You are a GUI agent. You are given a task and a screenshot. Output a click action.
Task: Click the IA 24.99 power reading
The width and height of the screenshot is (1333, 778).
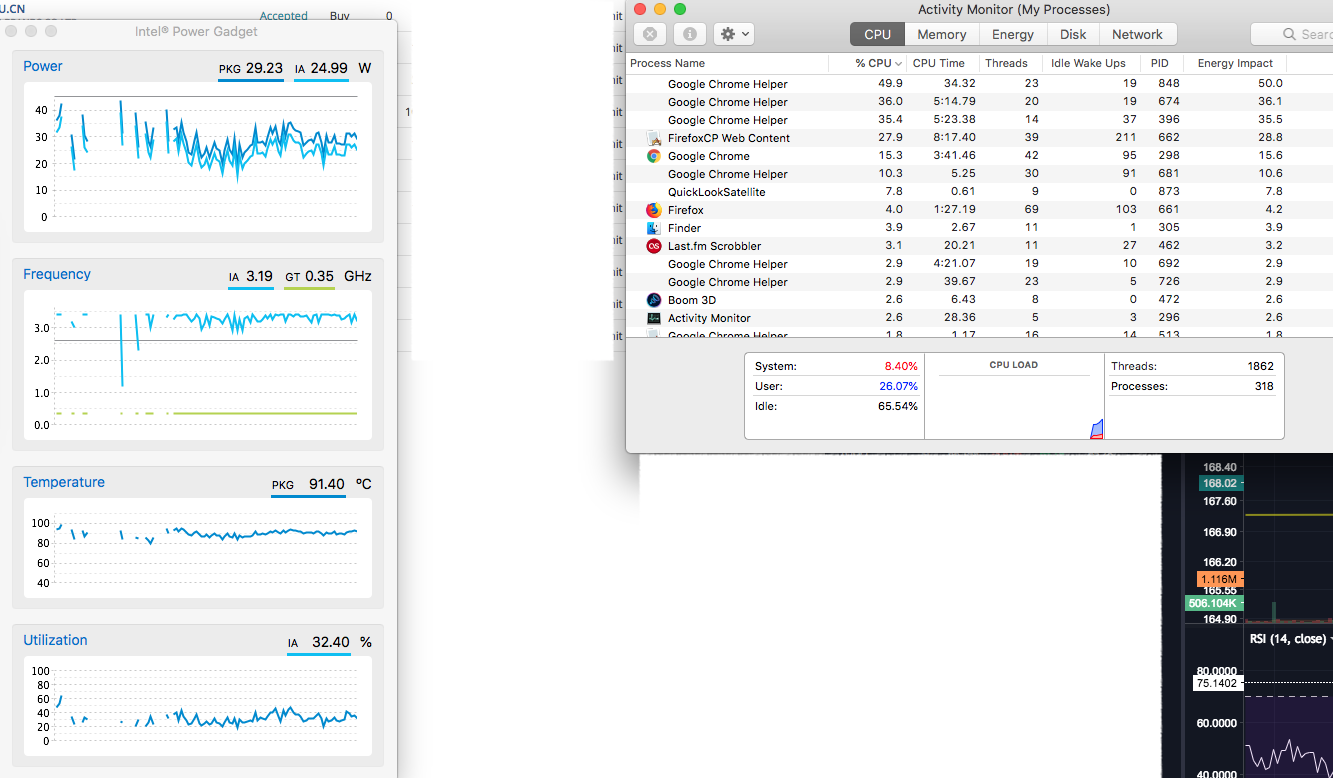click(321, 69)
